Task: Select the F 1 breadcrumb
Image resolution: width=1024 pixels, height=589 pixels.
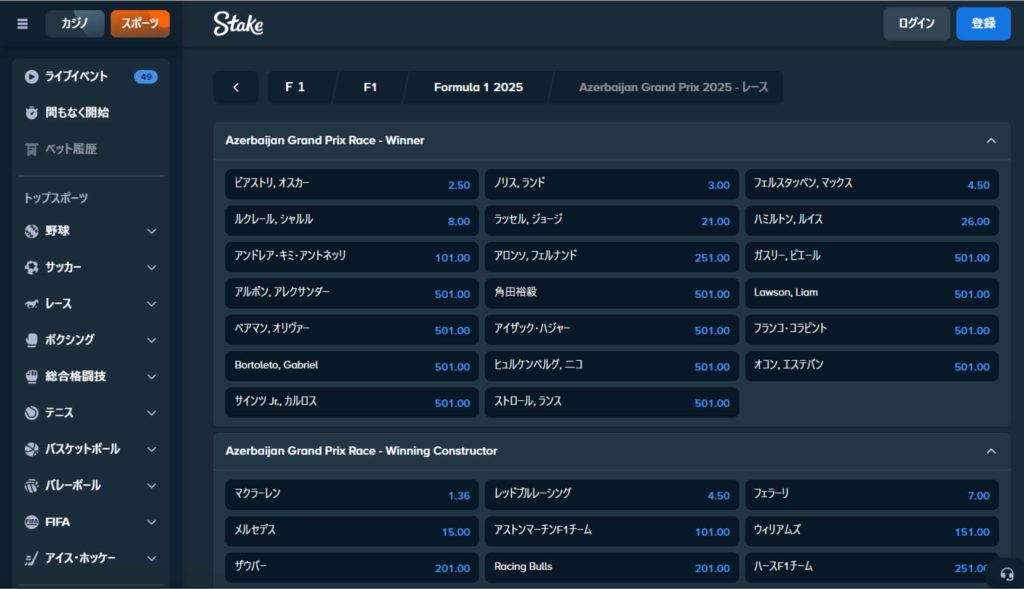Action: [x=295, y=88]
